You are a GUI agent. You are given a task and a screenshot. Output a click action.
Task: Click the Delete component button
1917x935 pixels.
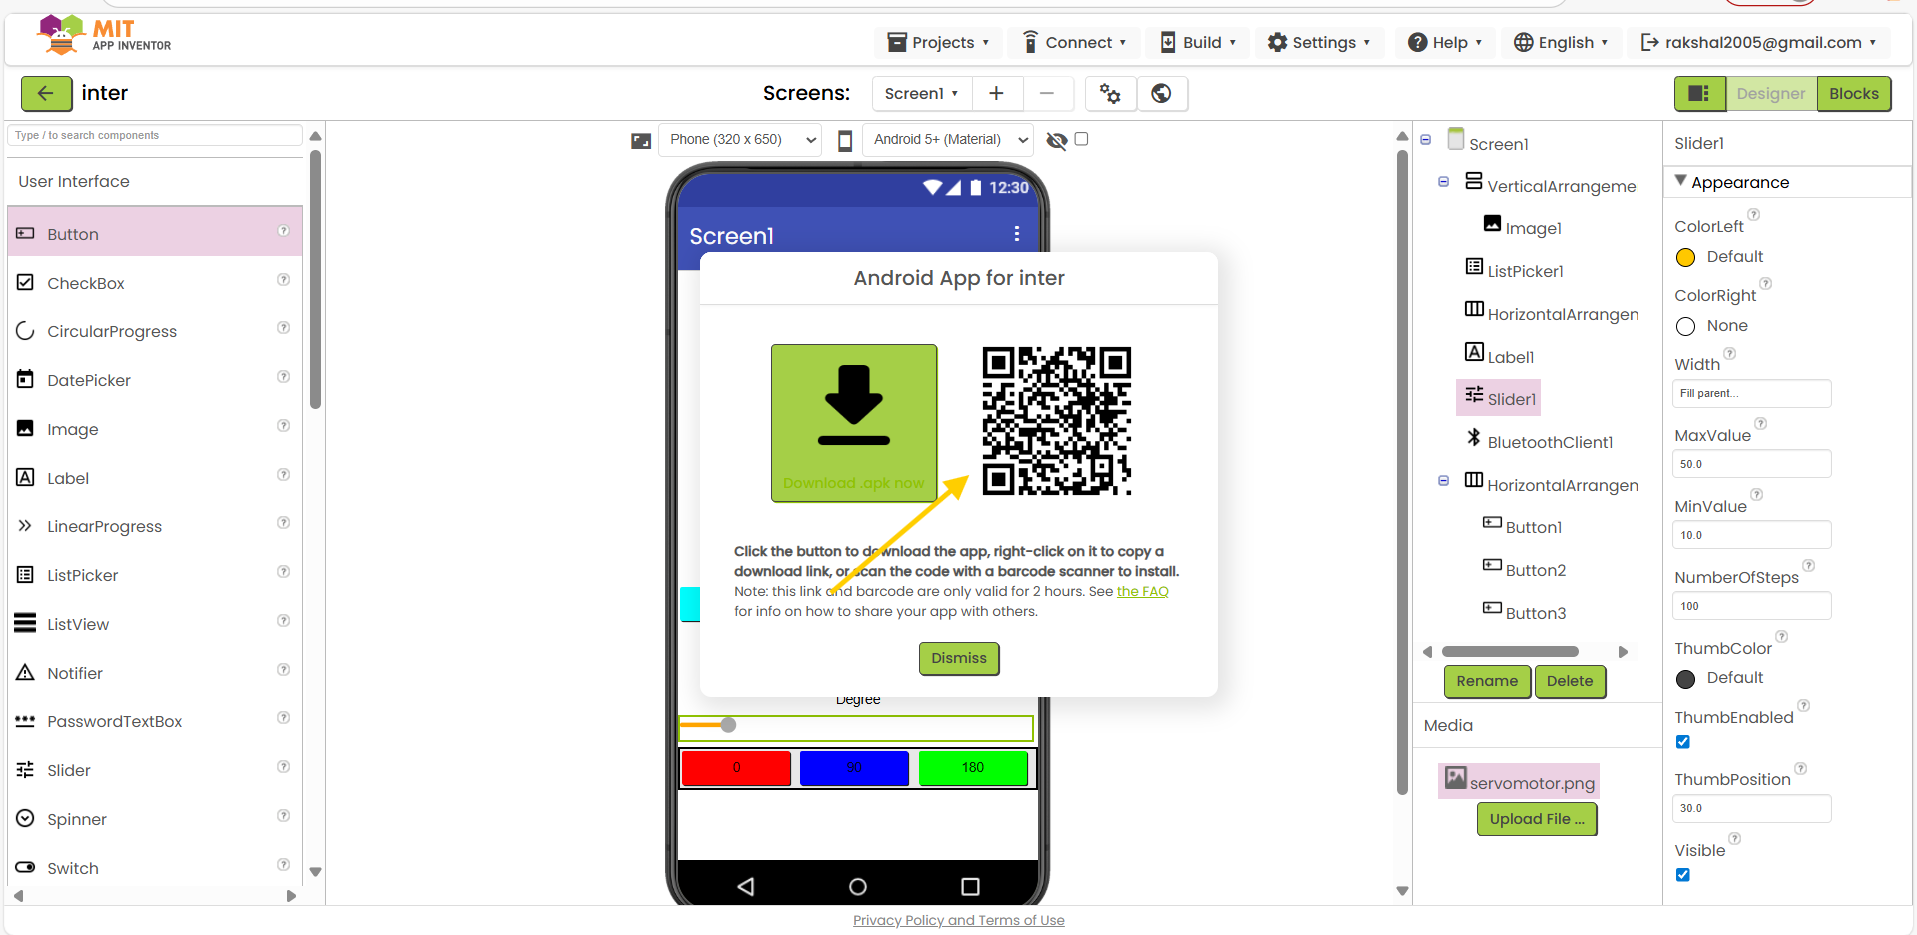pos(1570,681)
